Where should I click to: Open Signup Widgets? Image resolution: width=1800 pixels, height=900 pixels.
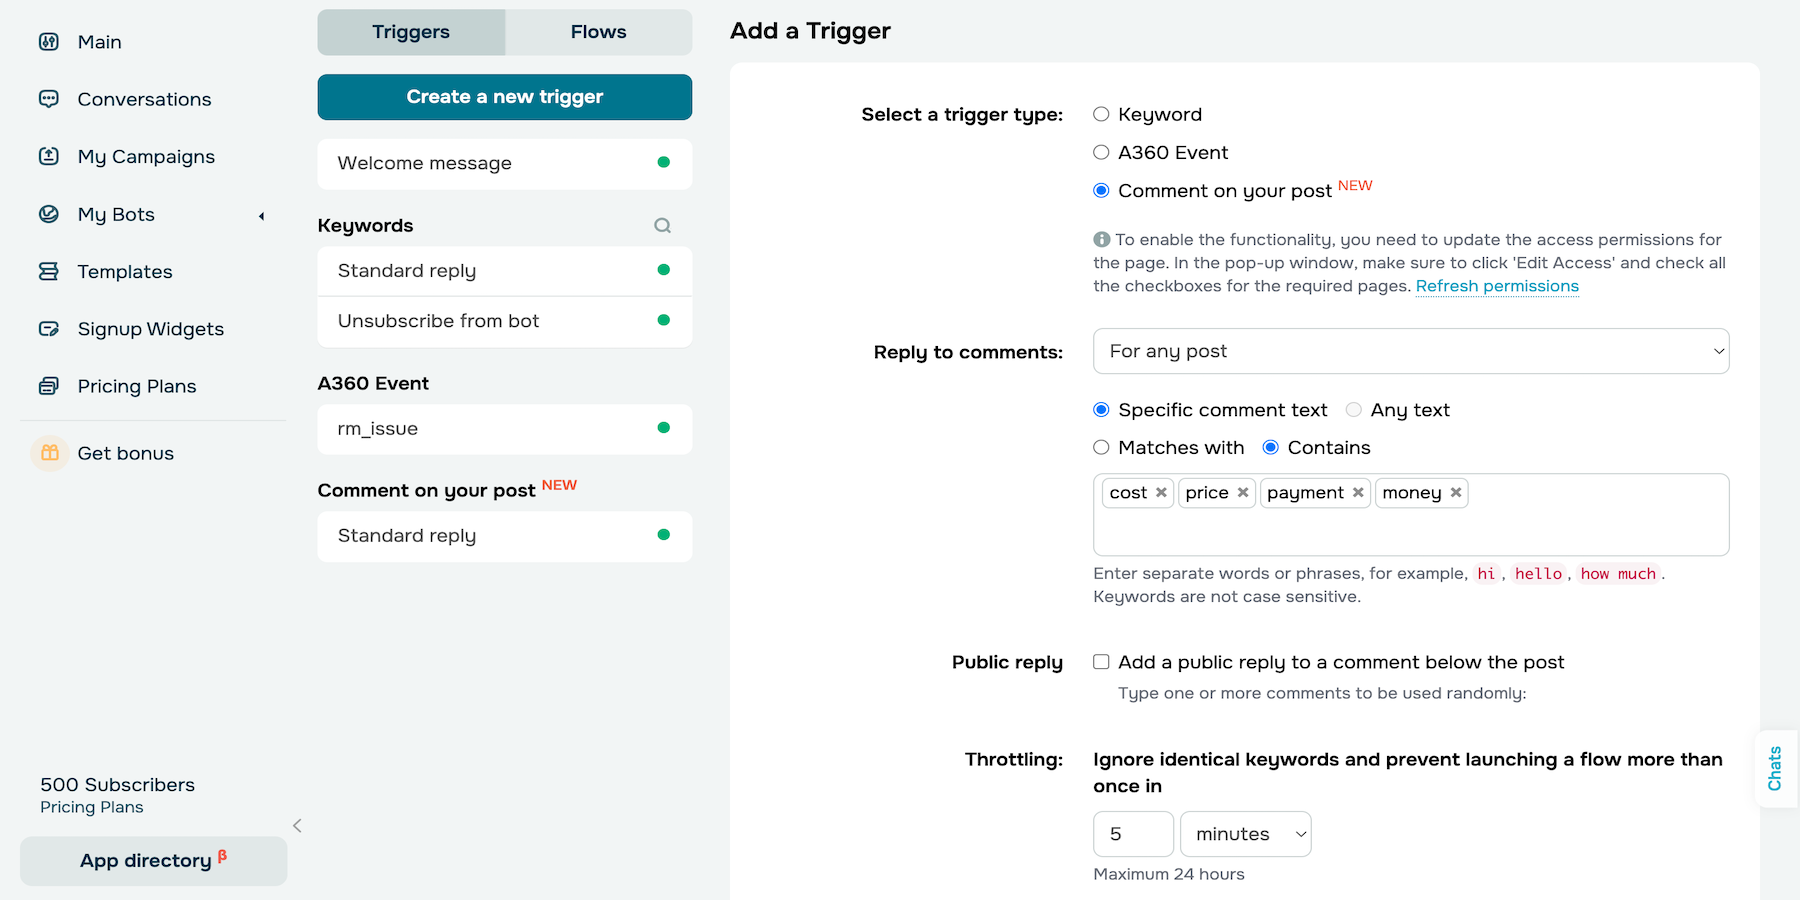tap(150, 328)
